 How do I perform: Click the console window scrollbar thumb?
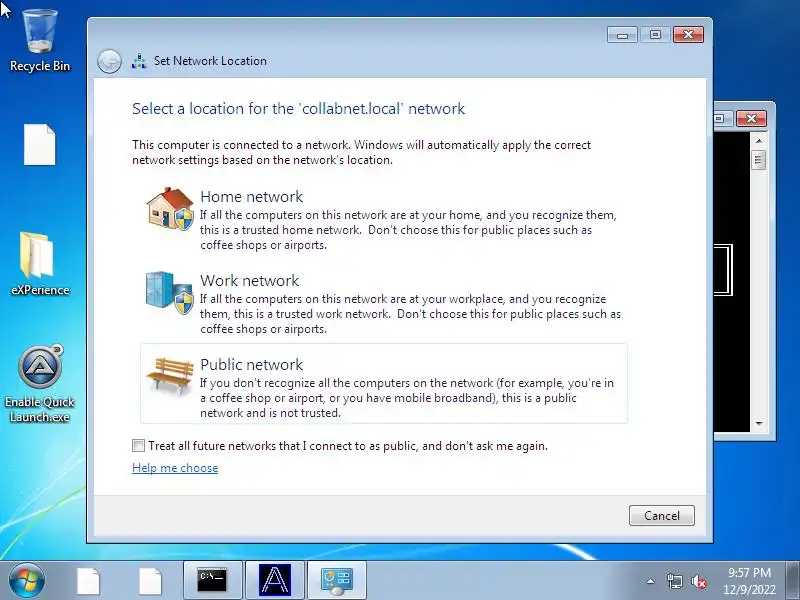click(759, 160)
